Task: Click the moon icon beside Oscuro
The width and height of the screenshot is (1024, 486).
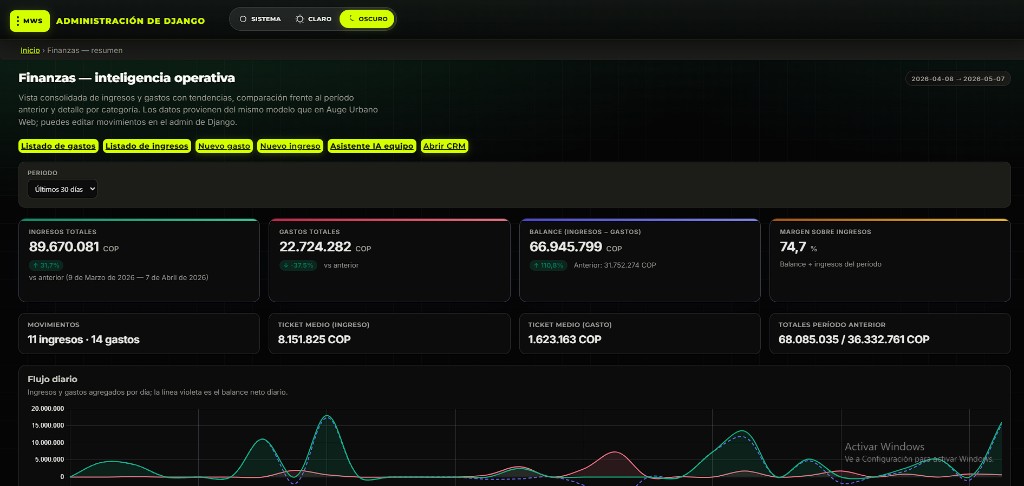Action: [351, 19]
